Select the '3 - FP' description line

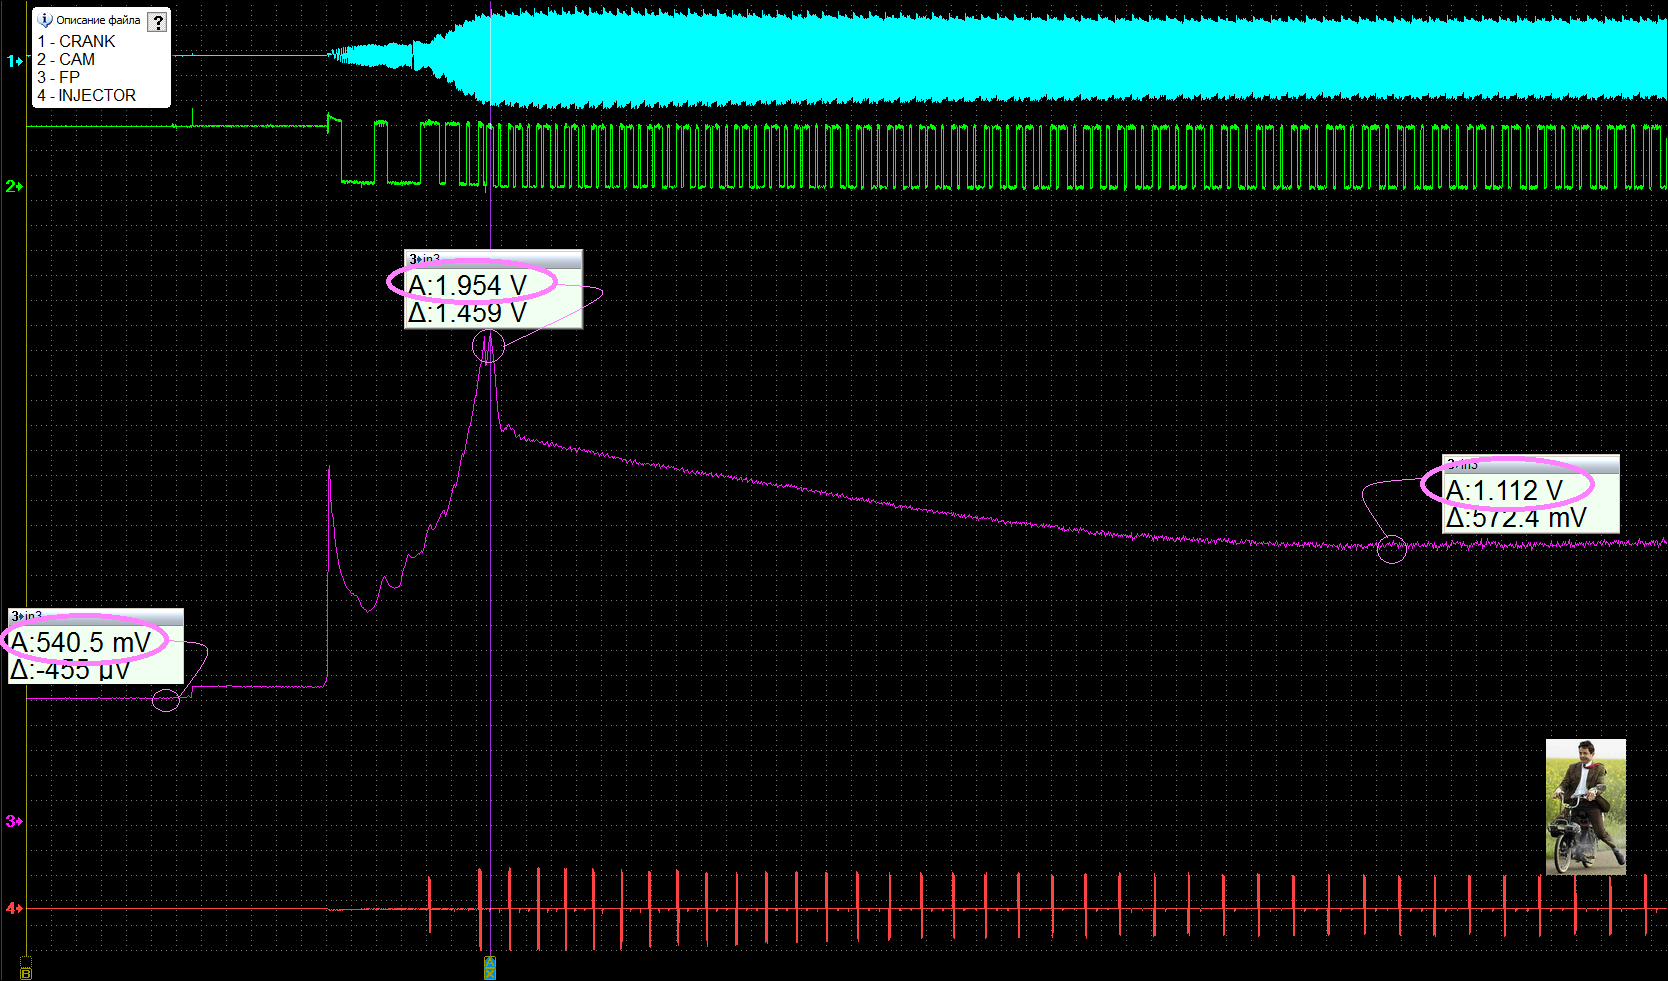58,77
